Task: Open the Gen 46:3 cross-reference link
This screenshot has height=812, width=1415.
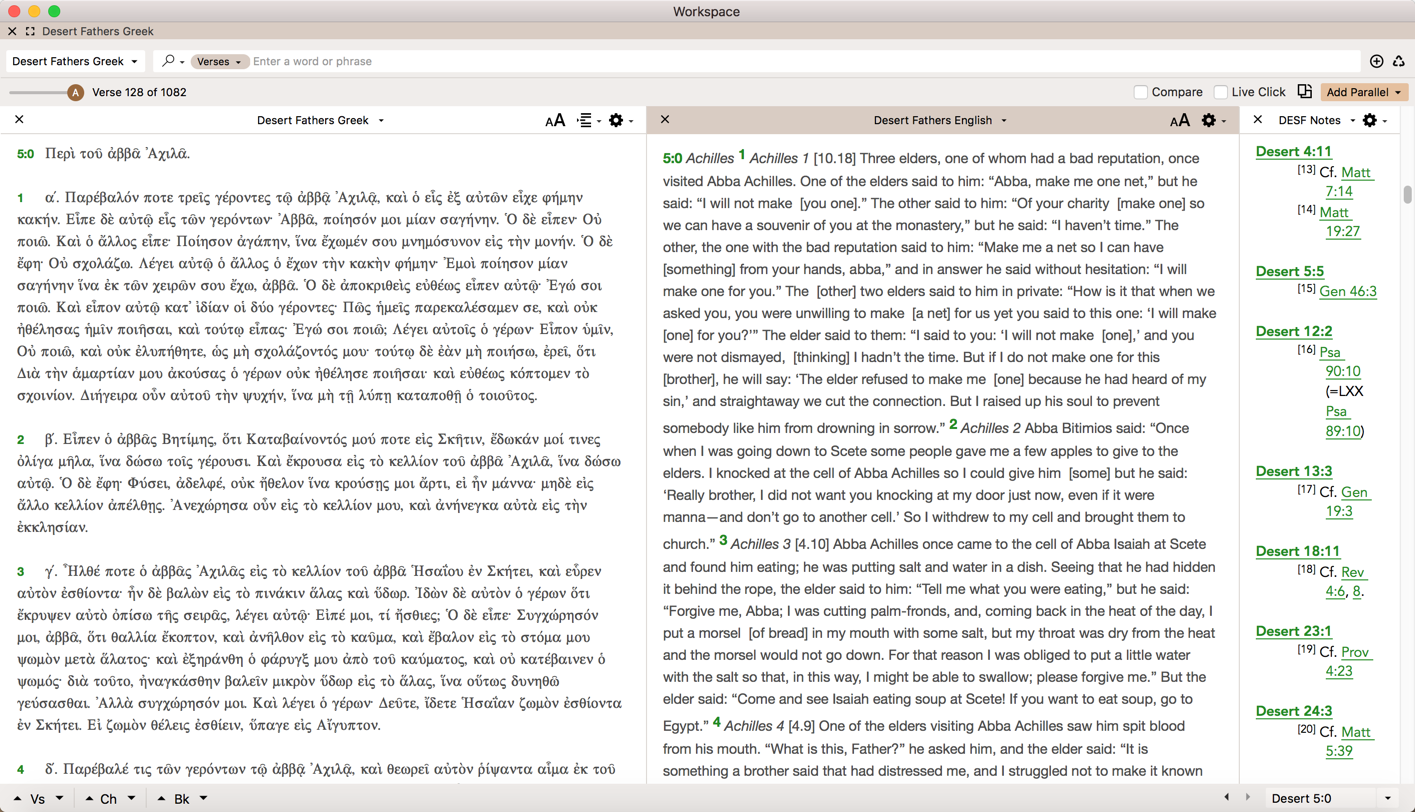Action: [1347, 291]
